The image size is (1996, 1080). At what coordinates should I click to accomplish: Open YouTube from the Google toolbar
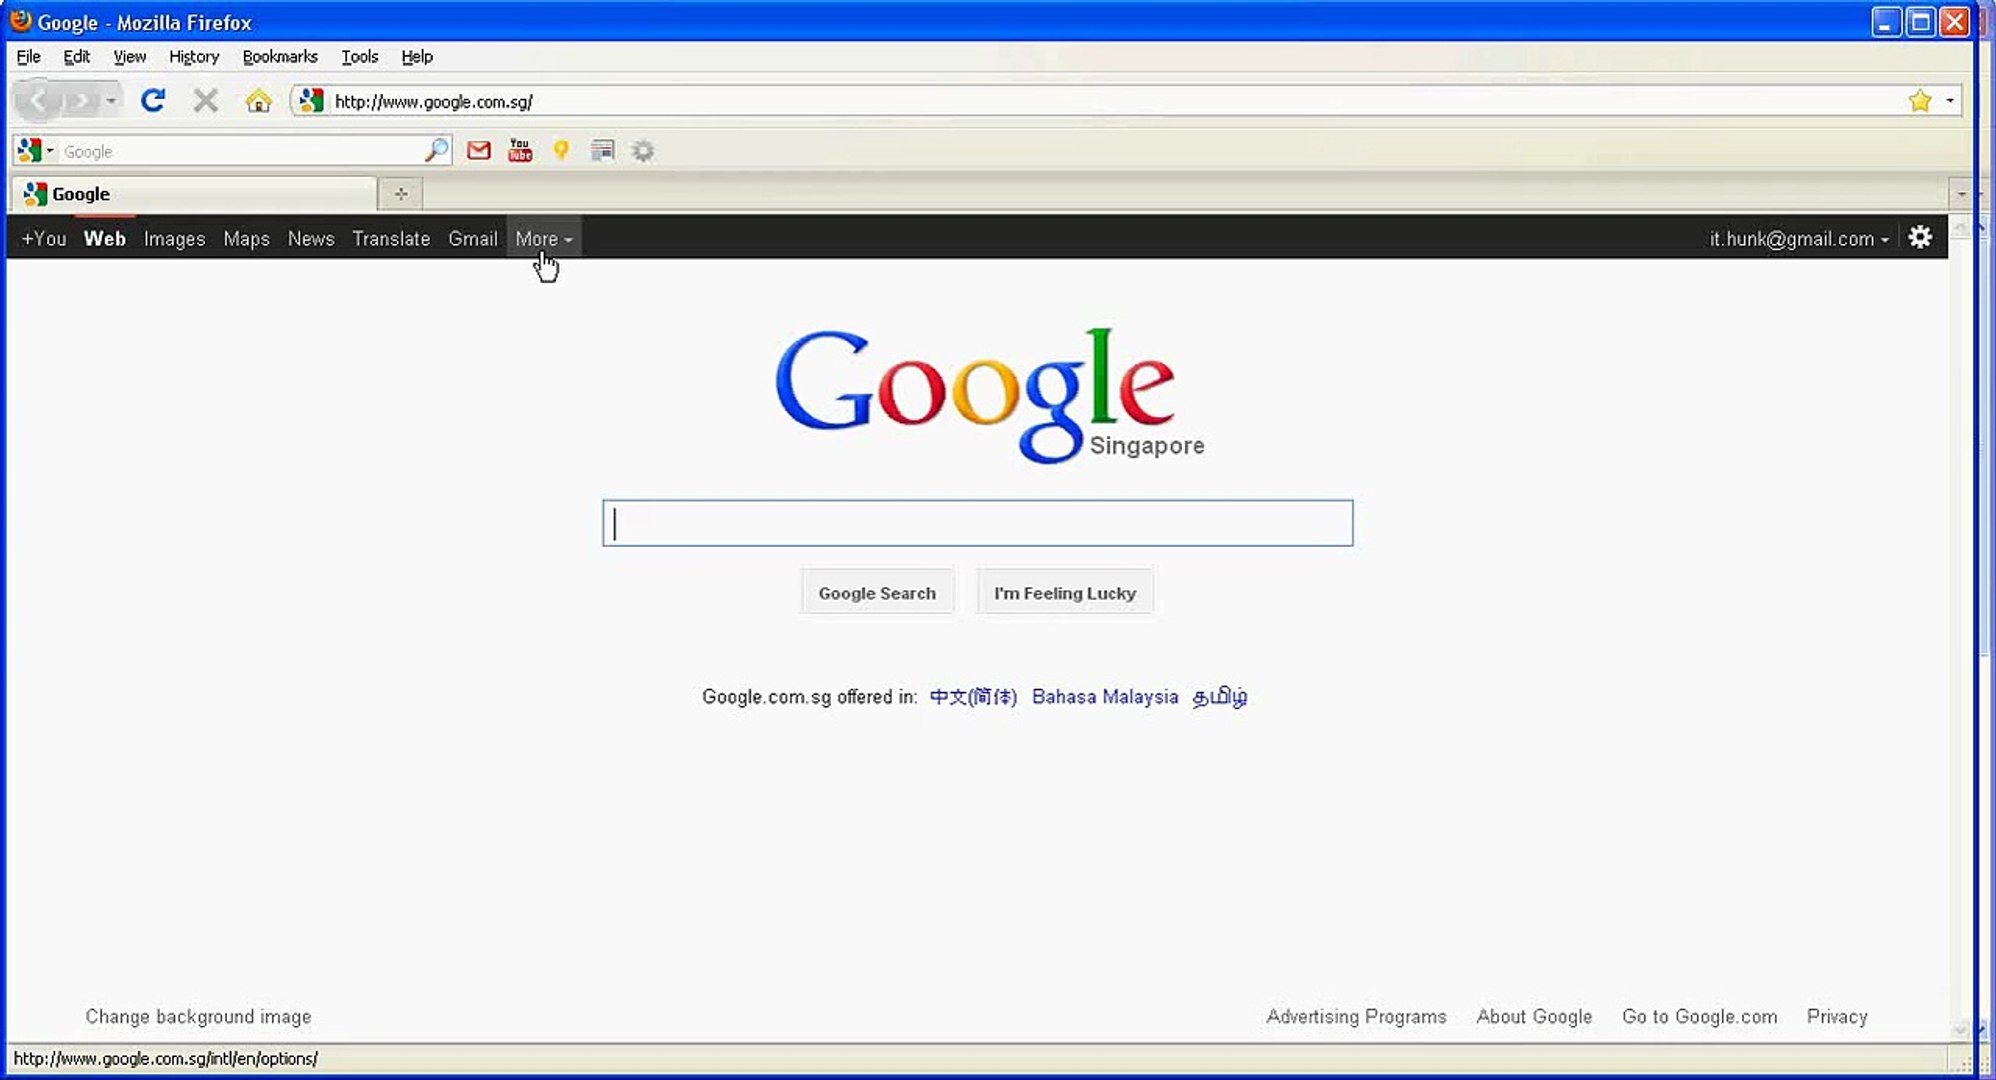click(x=520, y=151)
